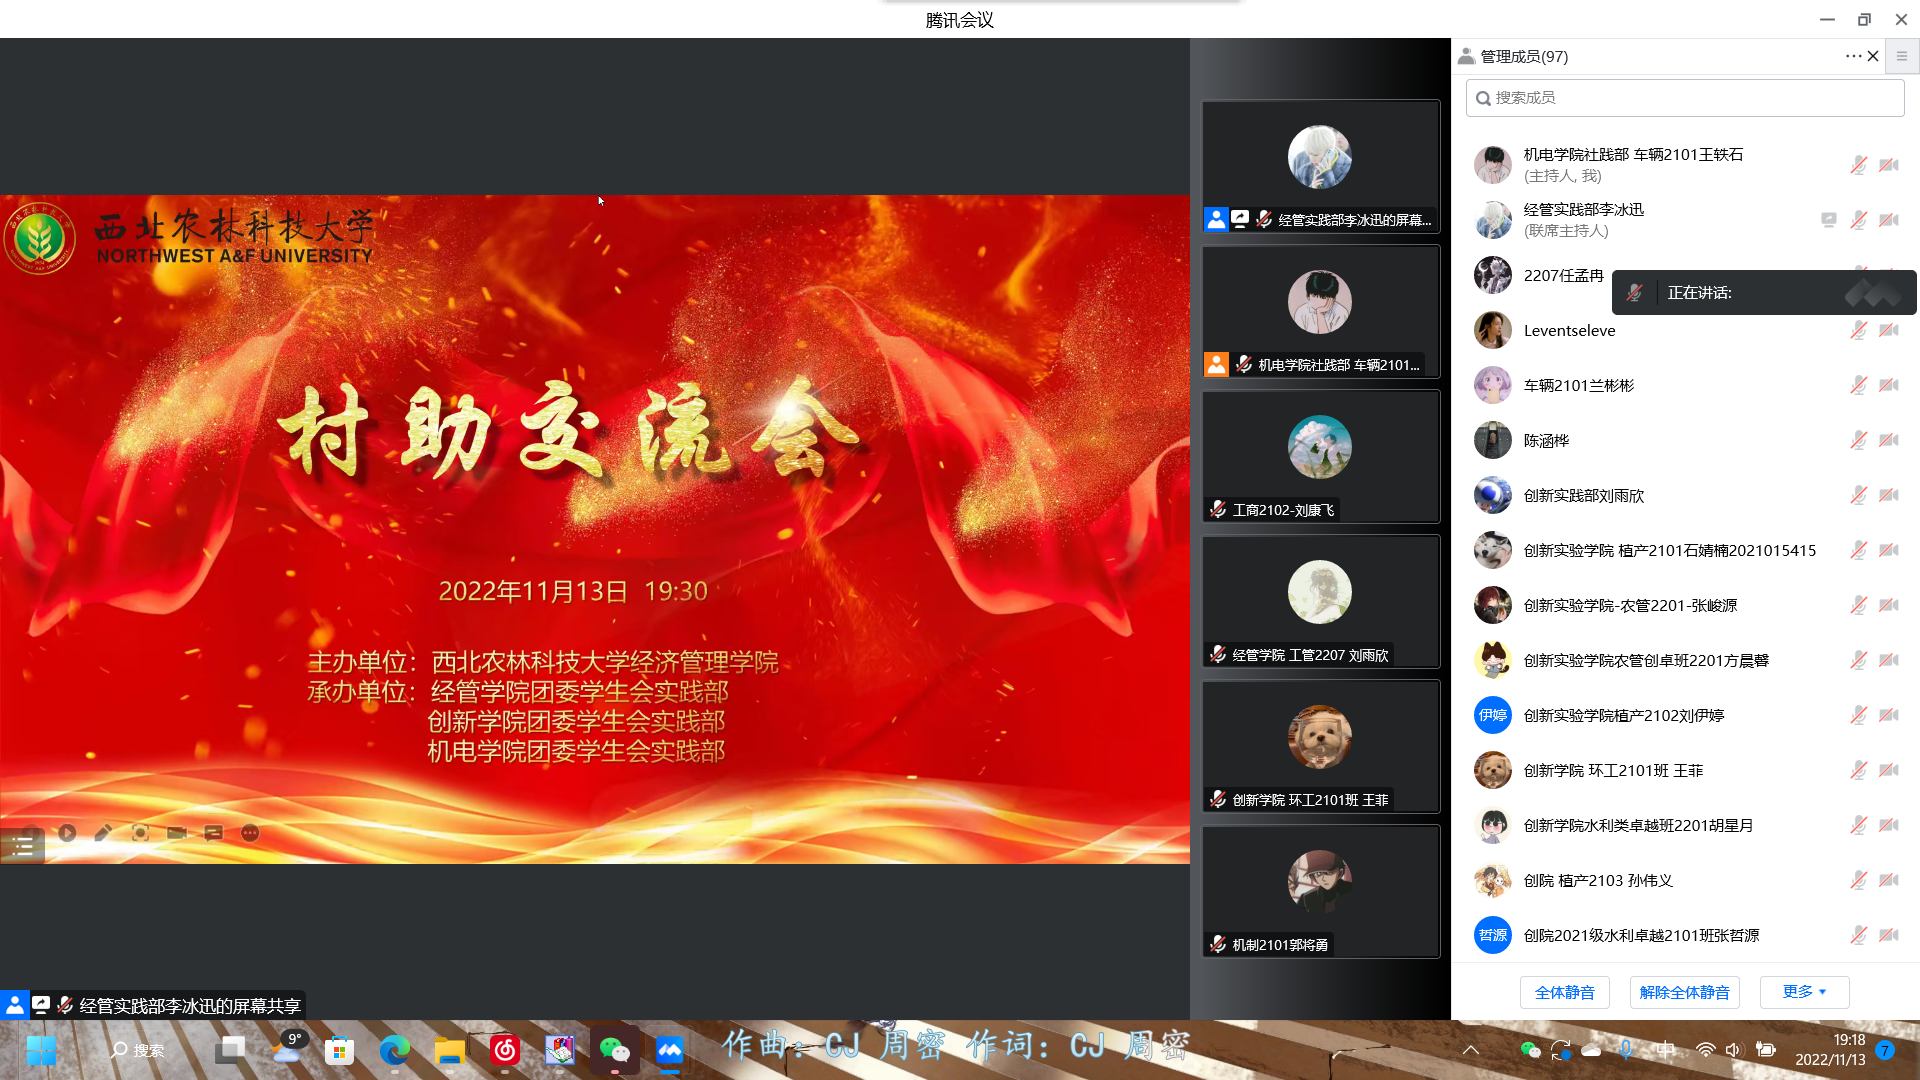This screenshot has height=1080, width=1920.
Task: Click the camera icon on slide toolbar
Action: coord(177,833)
